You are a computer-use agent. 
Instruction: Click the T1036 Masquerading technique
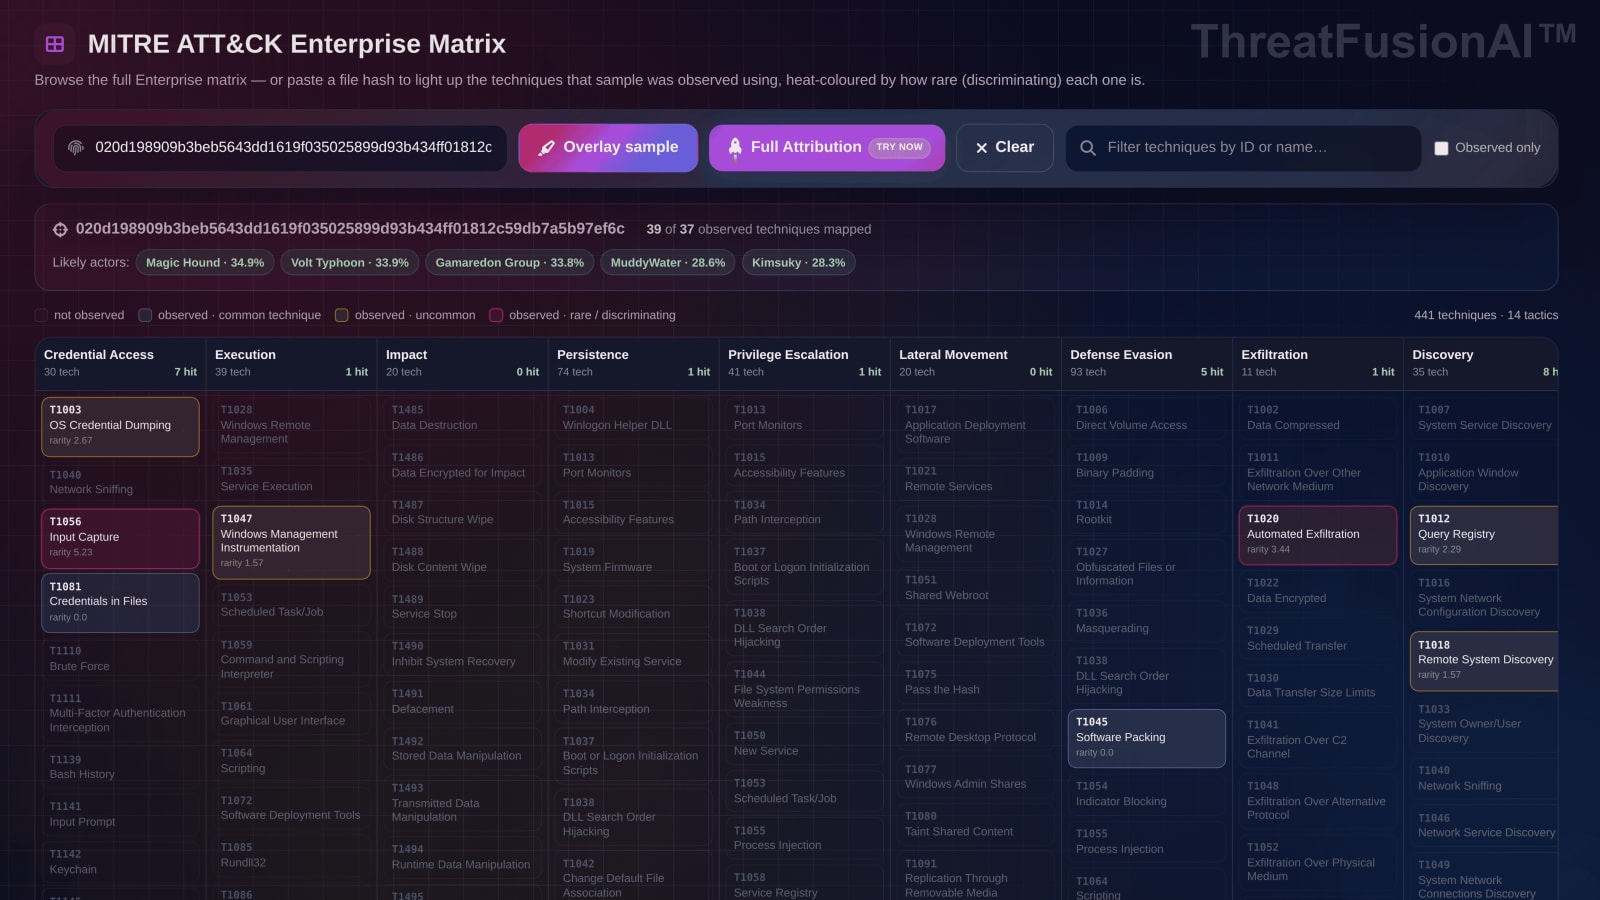(x=1146, y=621)
